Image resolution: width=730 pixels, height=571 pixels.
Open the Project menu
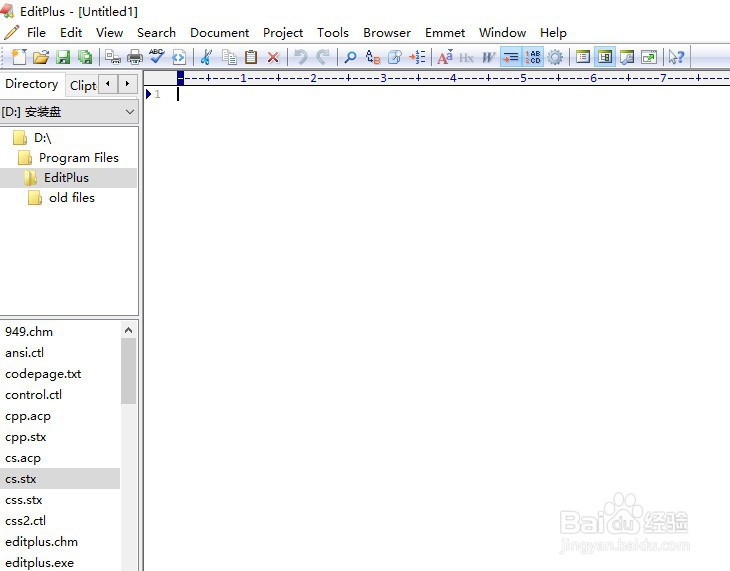[x=283, y=33]
